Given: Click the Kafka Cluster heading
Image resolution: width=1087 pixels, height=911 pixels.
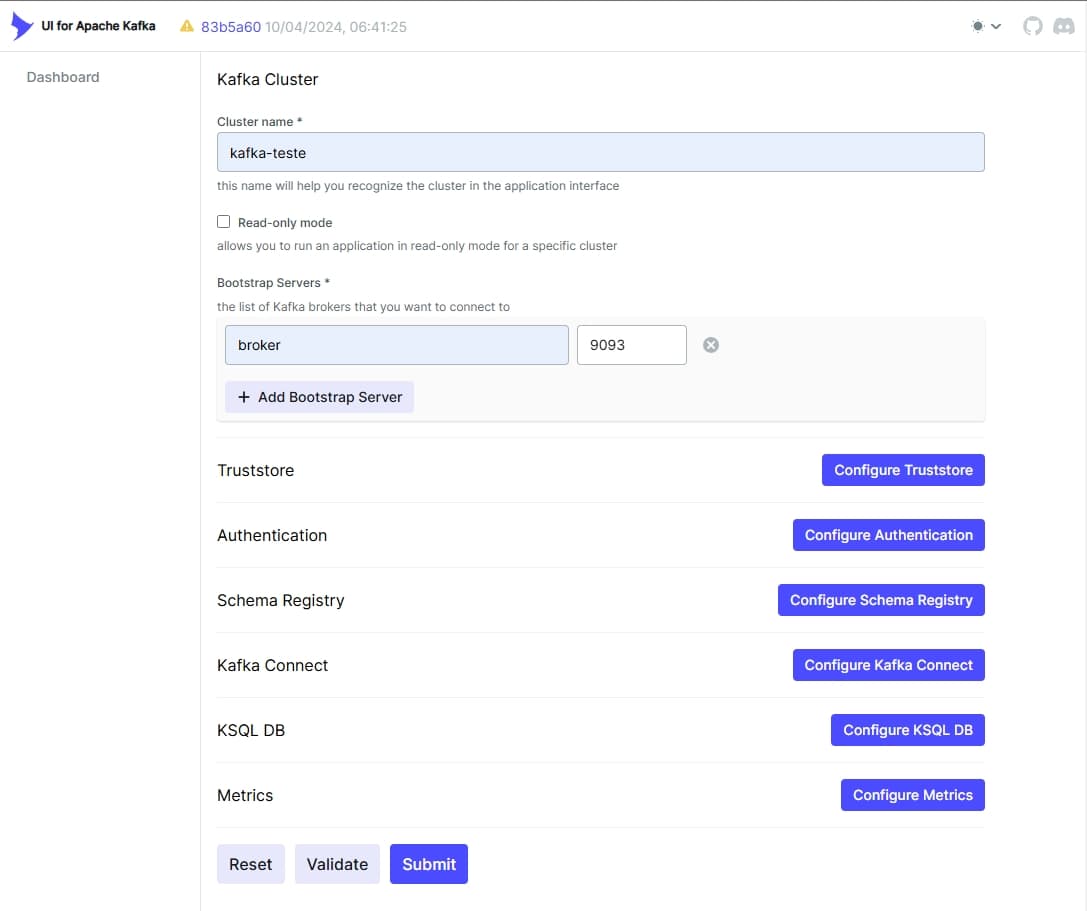Looking at the screenshot, I should [x=268, y=80].
